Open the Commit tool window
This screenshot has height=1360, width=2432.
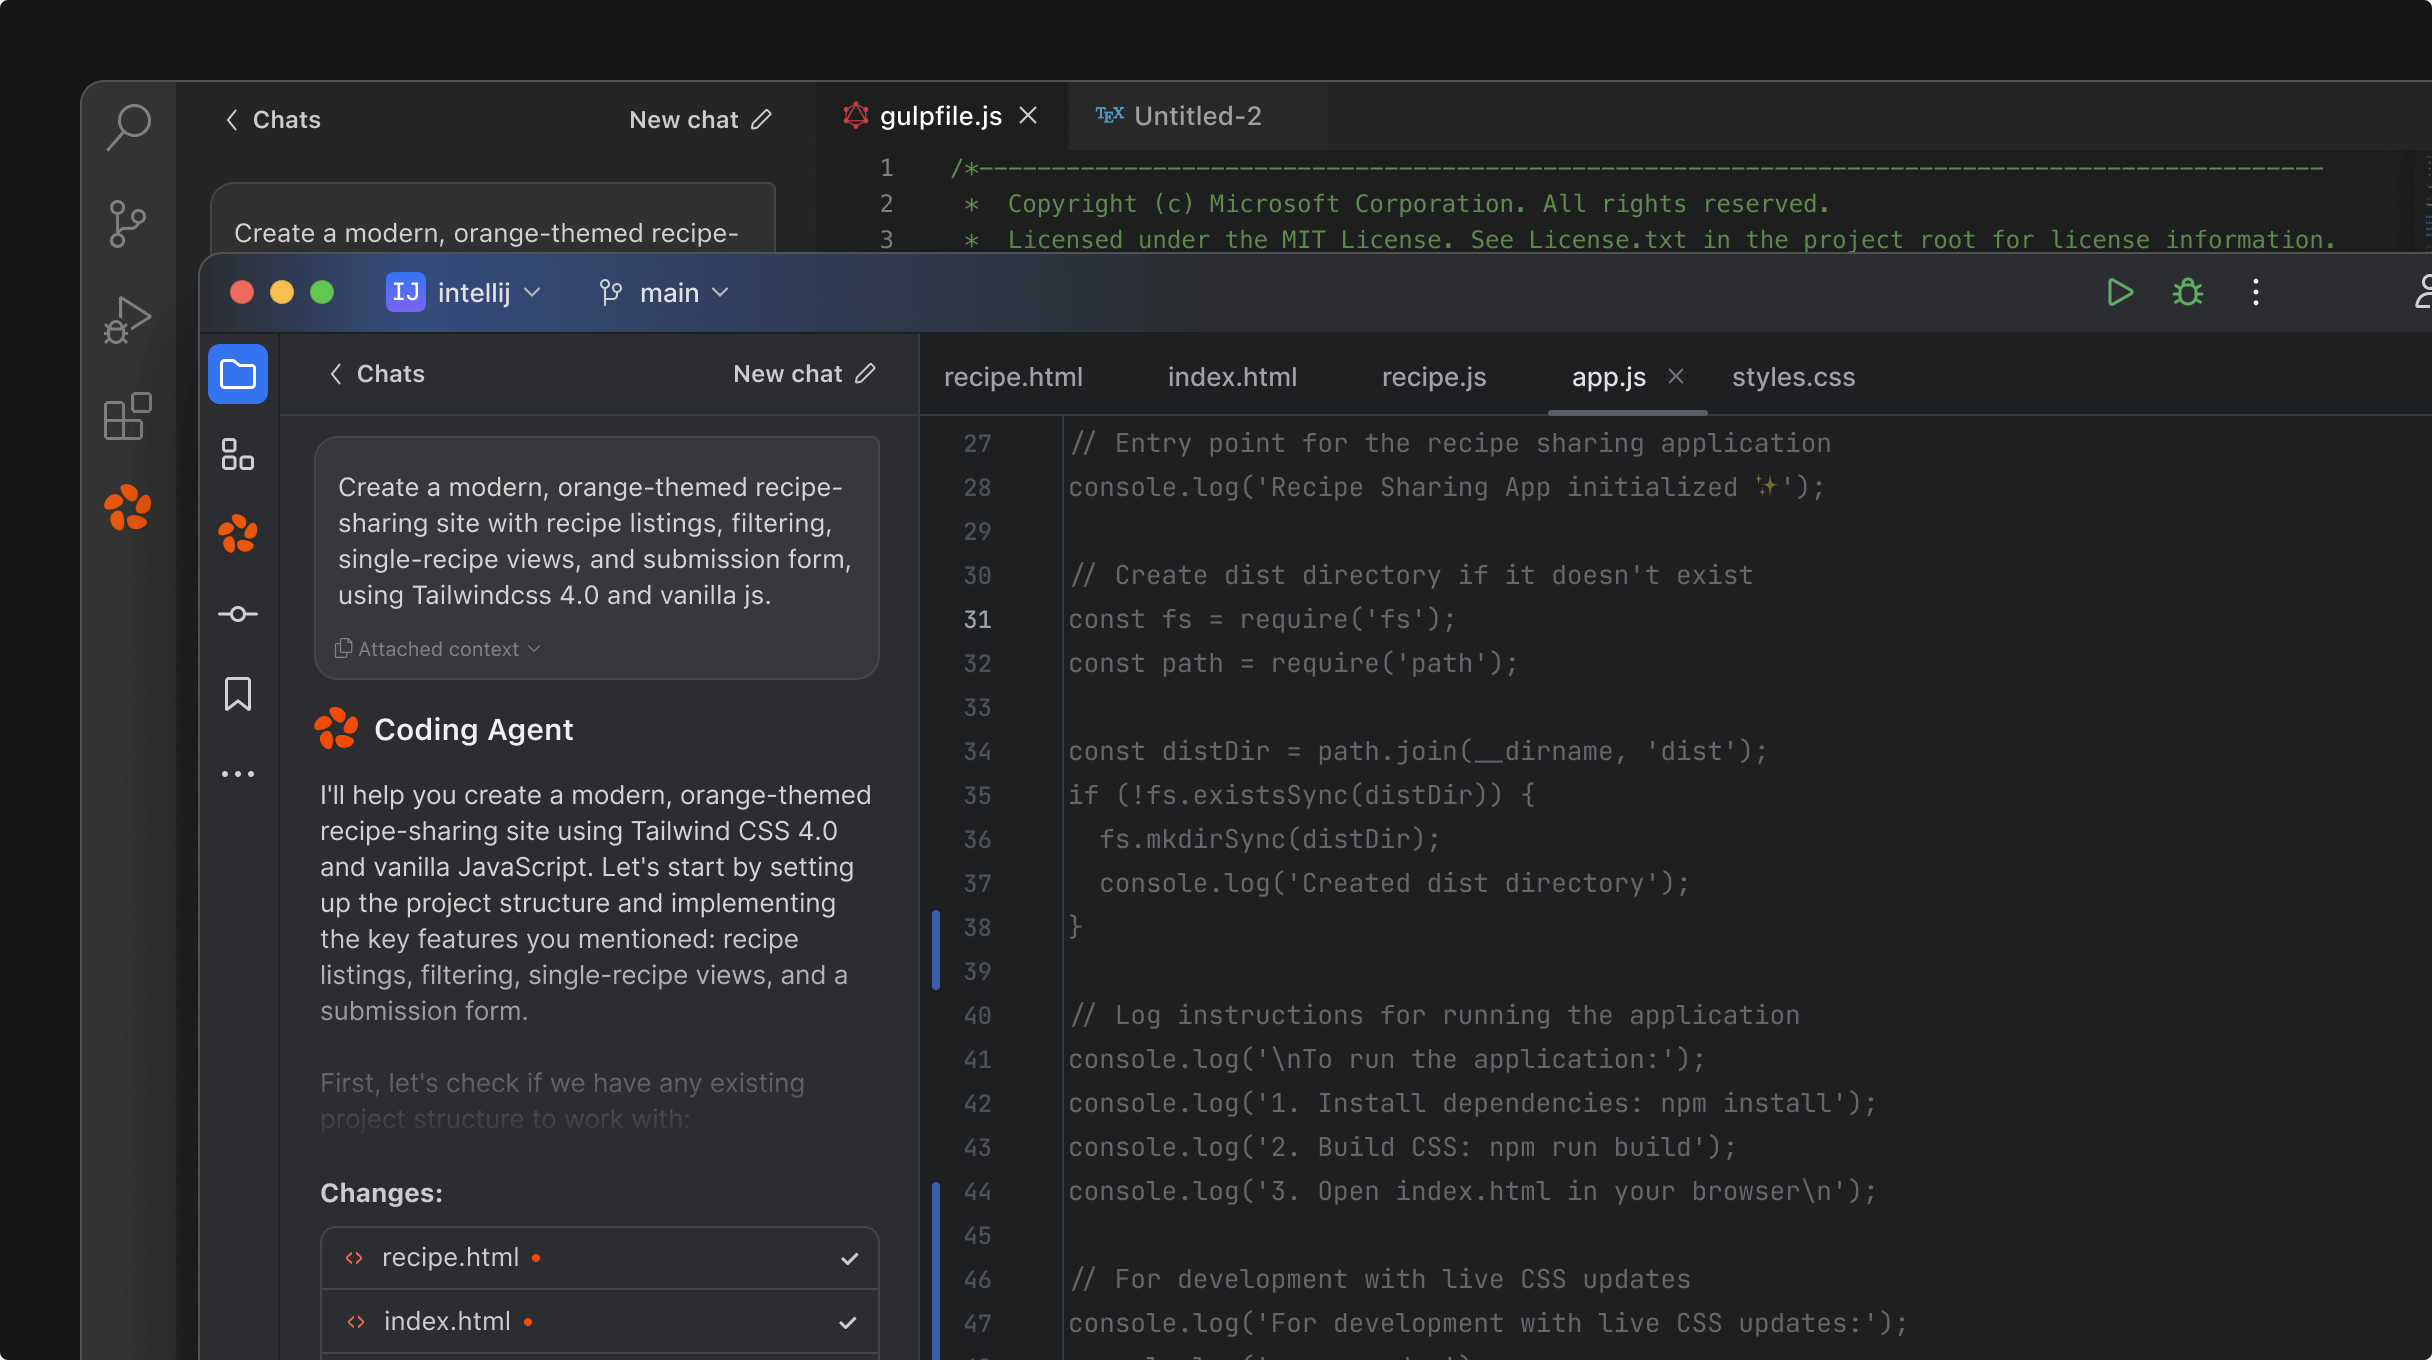coord(237,613)
